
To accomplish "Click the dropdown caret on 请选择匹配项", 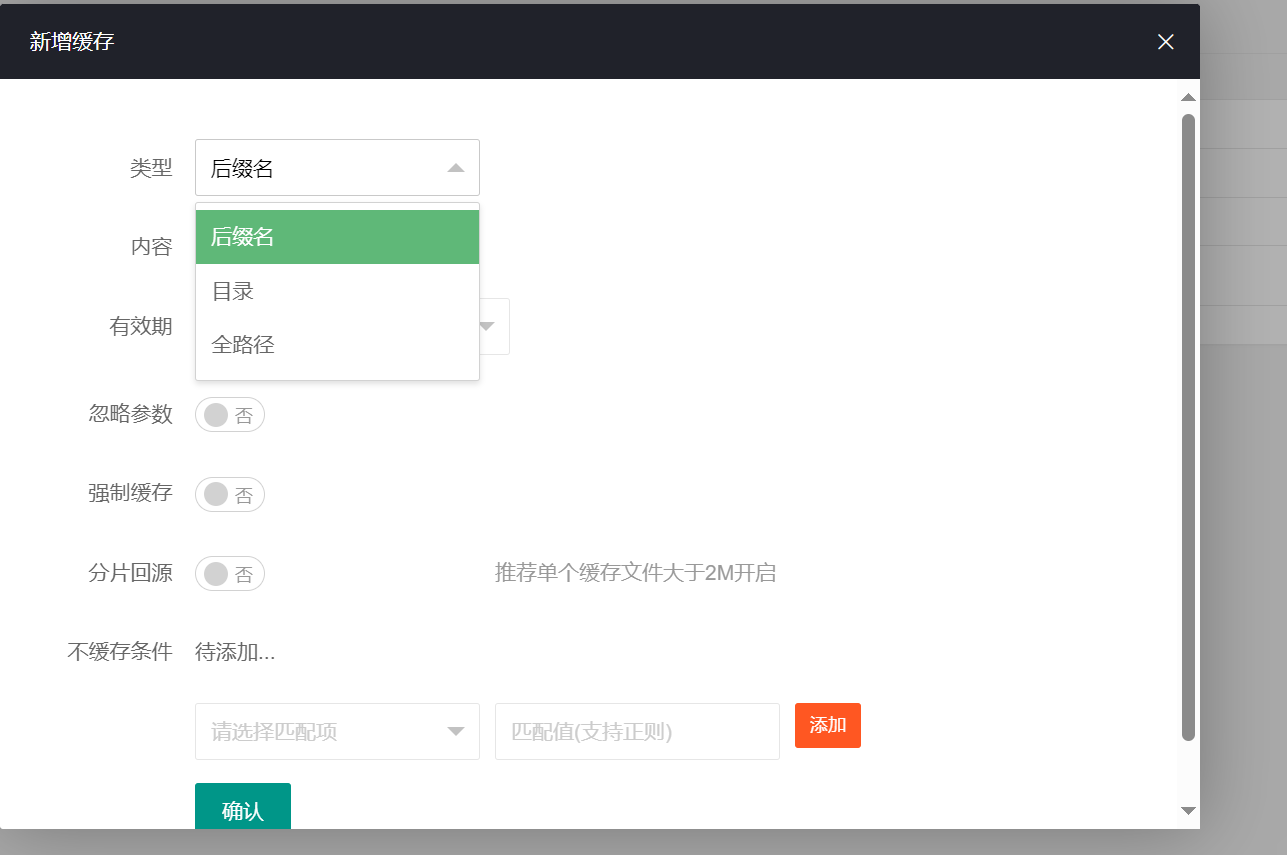I will click(x=457, y=731).
